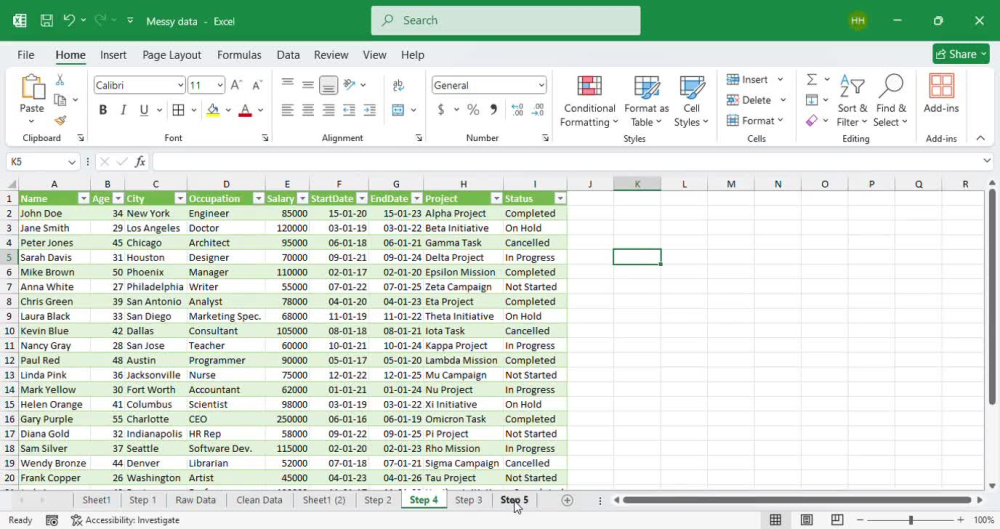This screenshot has height=529, width=1000.
Task: Cut selection with scissors icon
Action: point(60,80)
